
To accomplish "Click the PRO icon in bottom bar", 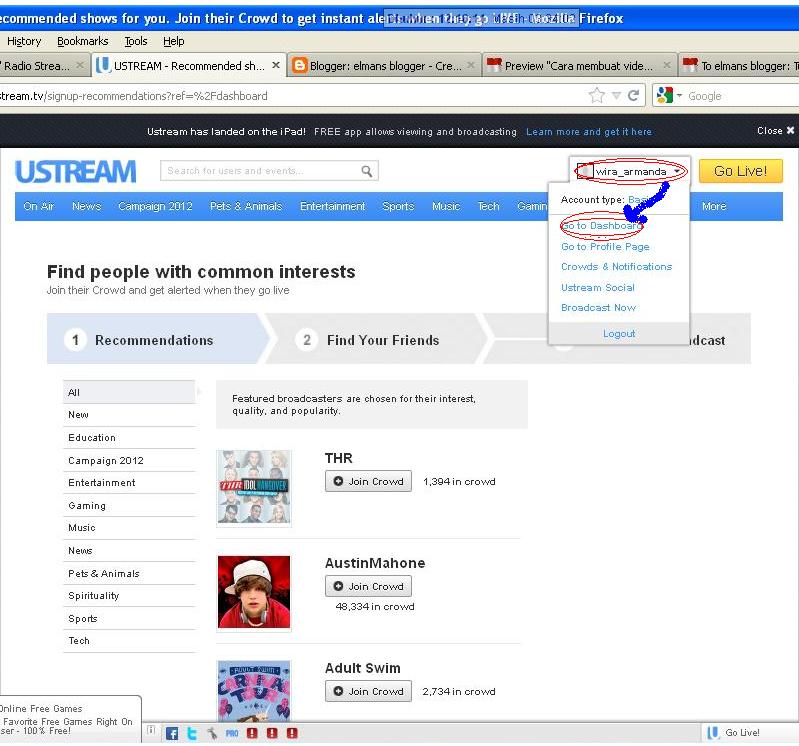I will (232, 733).
